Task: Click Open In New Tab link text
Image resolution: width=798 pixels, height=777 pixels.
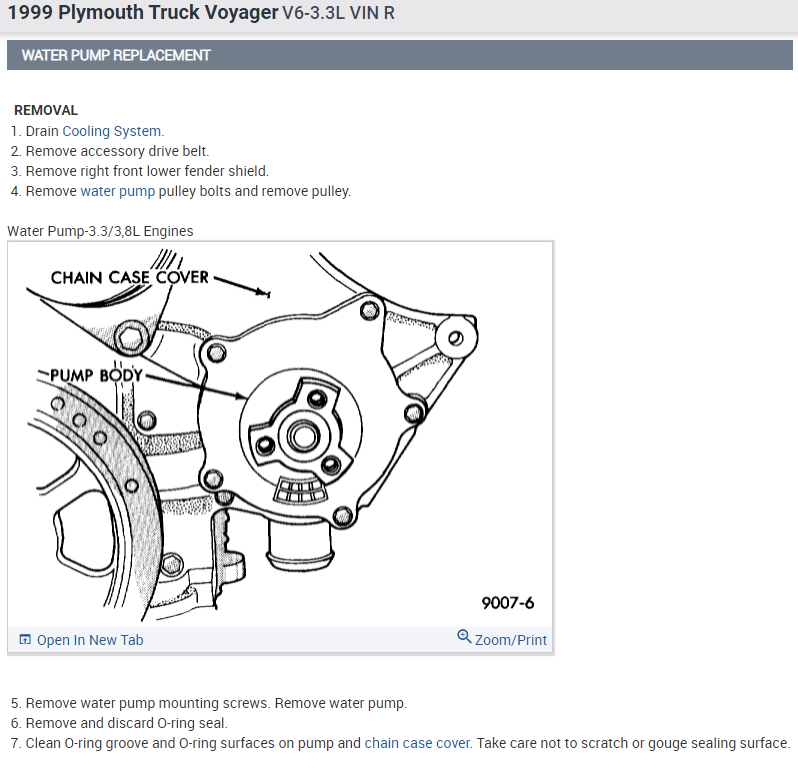Action: pyautogui.click(x=90, y=640)
